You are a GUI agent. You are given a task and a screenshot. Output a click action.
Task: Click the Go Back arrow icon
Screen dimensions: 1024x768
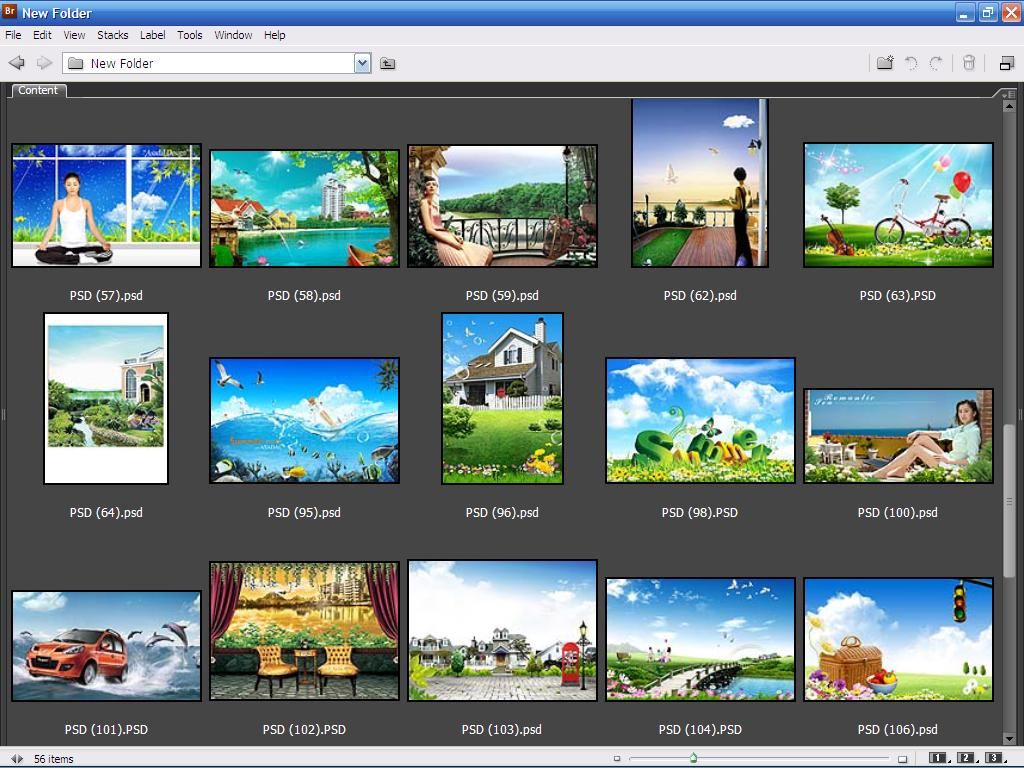pos(16,63)
